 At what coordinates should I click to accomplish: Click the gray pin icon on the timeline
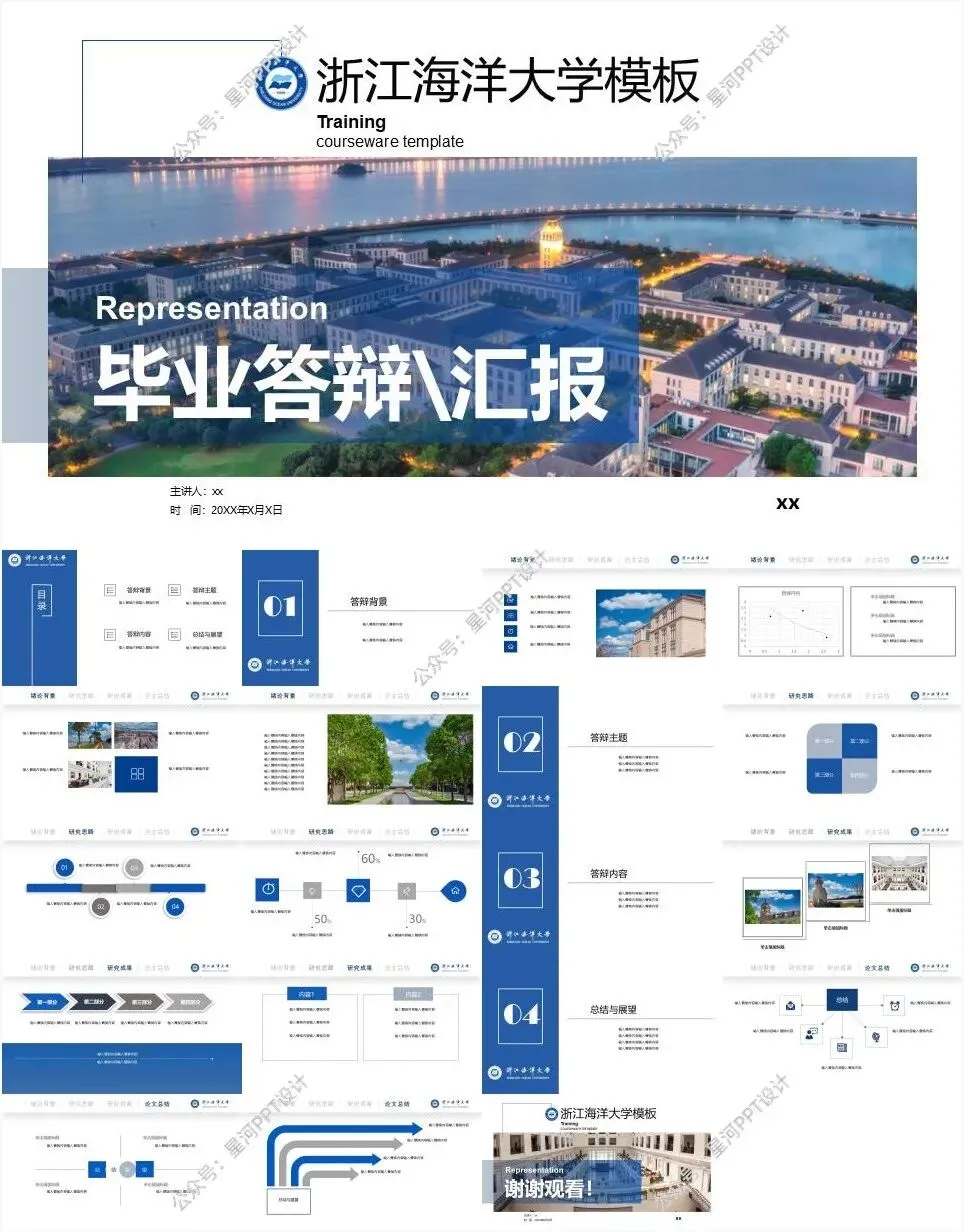tap(406, 890)
